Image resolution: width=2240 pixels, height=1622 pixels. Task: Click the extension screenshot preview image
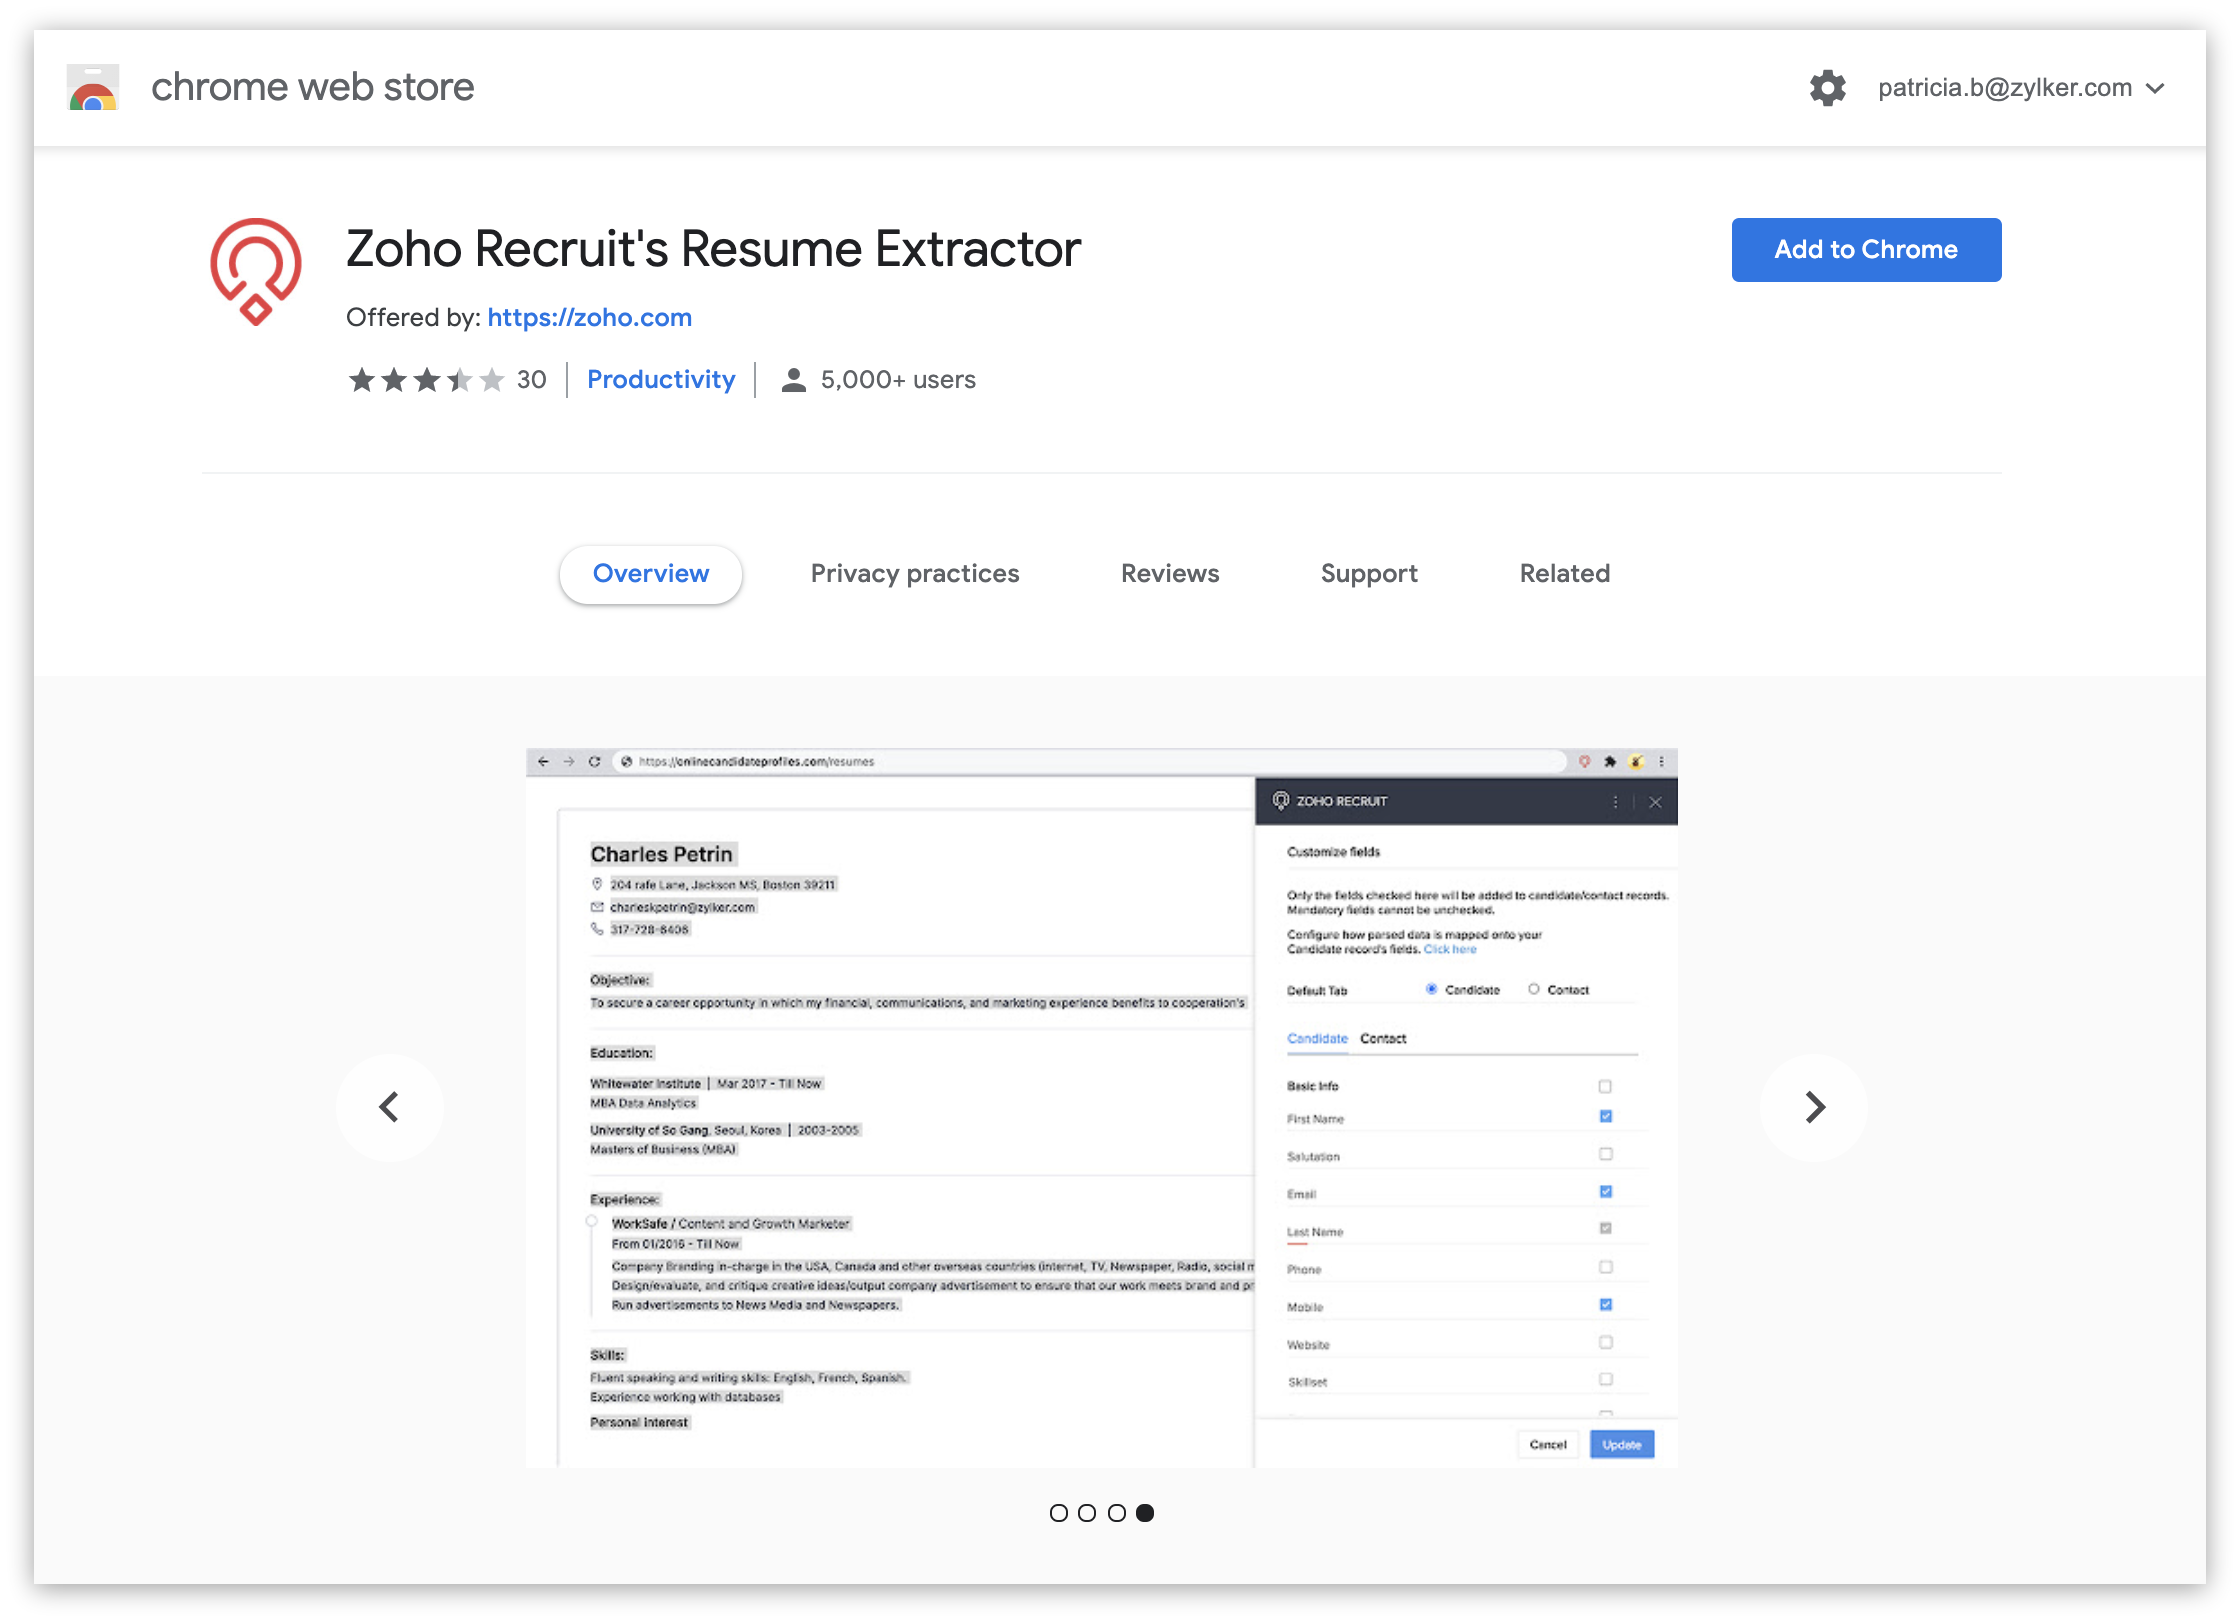coord(1101,1108)
